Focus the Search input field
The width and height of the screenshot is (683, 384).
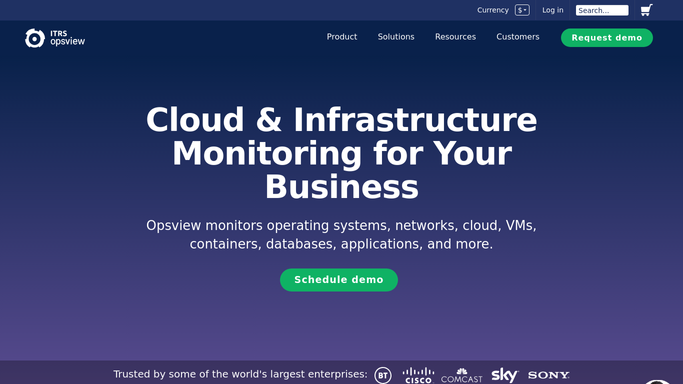pos(602,10)
